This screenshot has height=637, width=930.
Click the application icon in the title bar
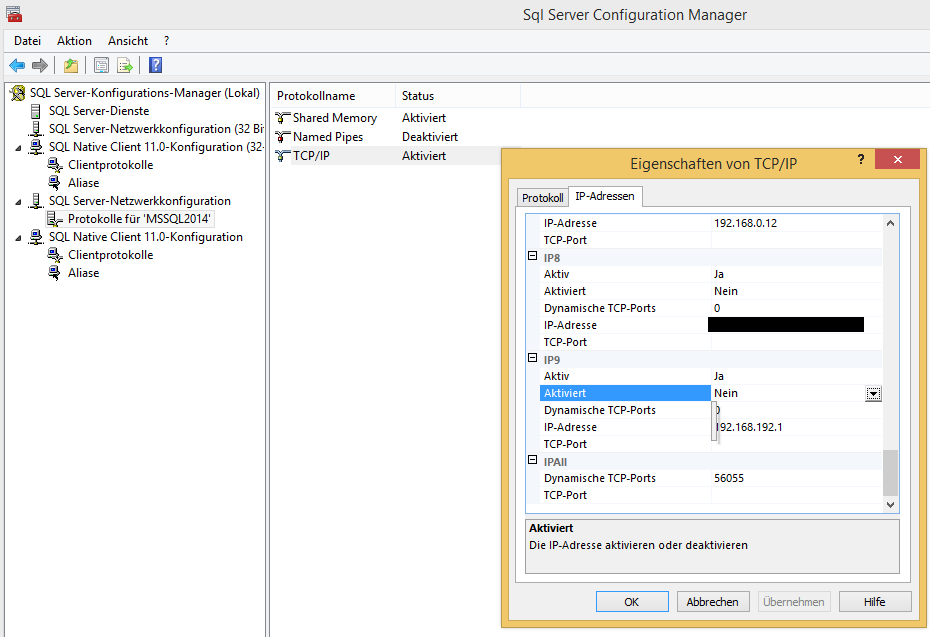click(14, 14)
